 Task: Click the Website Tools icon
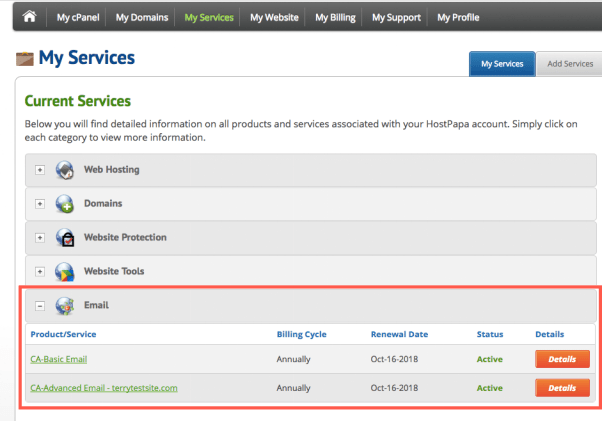66,272
